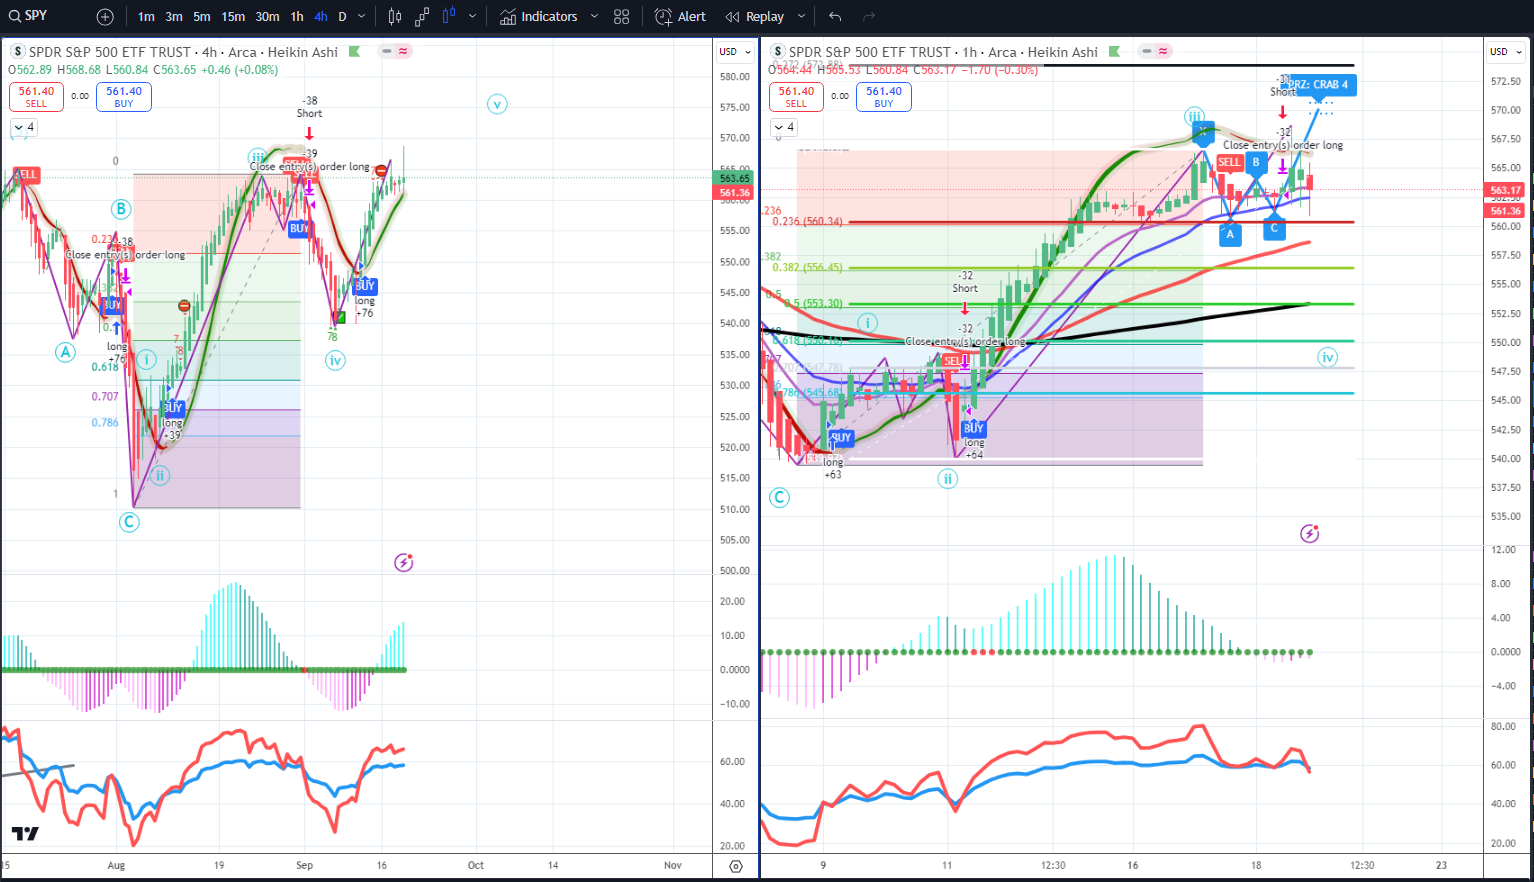Image resolution: width=1534 pixels, height=882 pixels.
Task: Select wave label (iv) on 1h chart
Action: [x=1327, y=357]
